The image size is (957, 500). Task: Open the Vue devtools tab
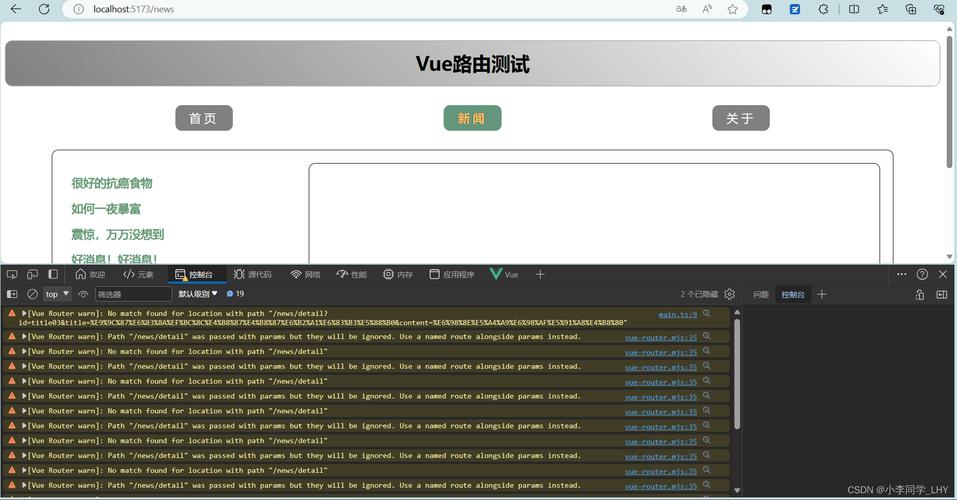tap(504, 274)
